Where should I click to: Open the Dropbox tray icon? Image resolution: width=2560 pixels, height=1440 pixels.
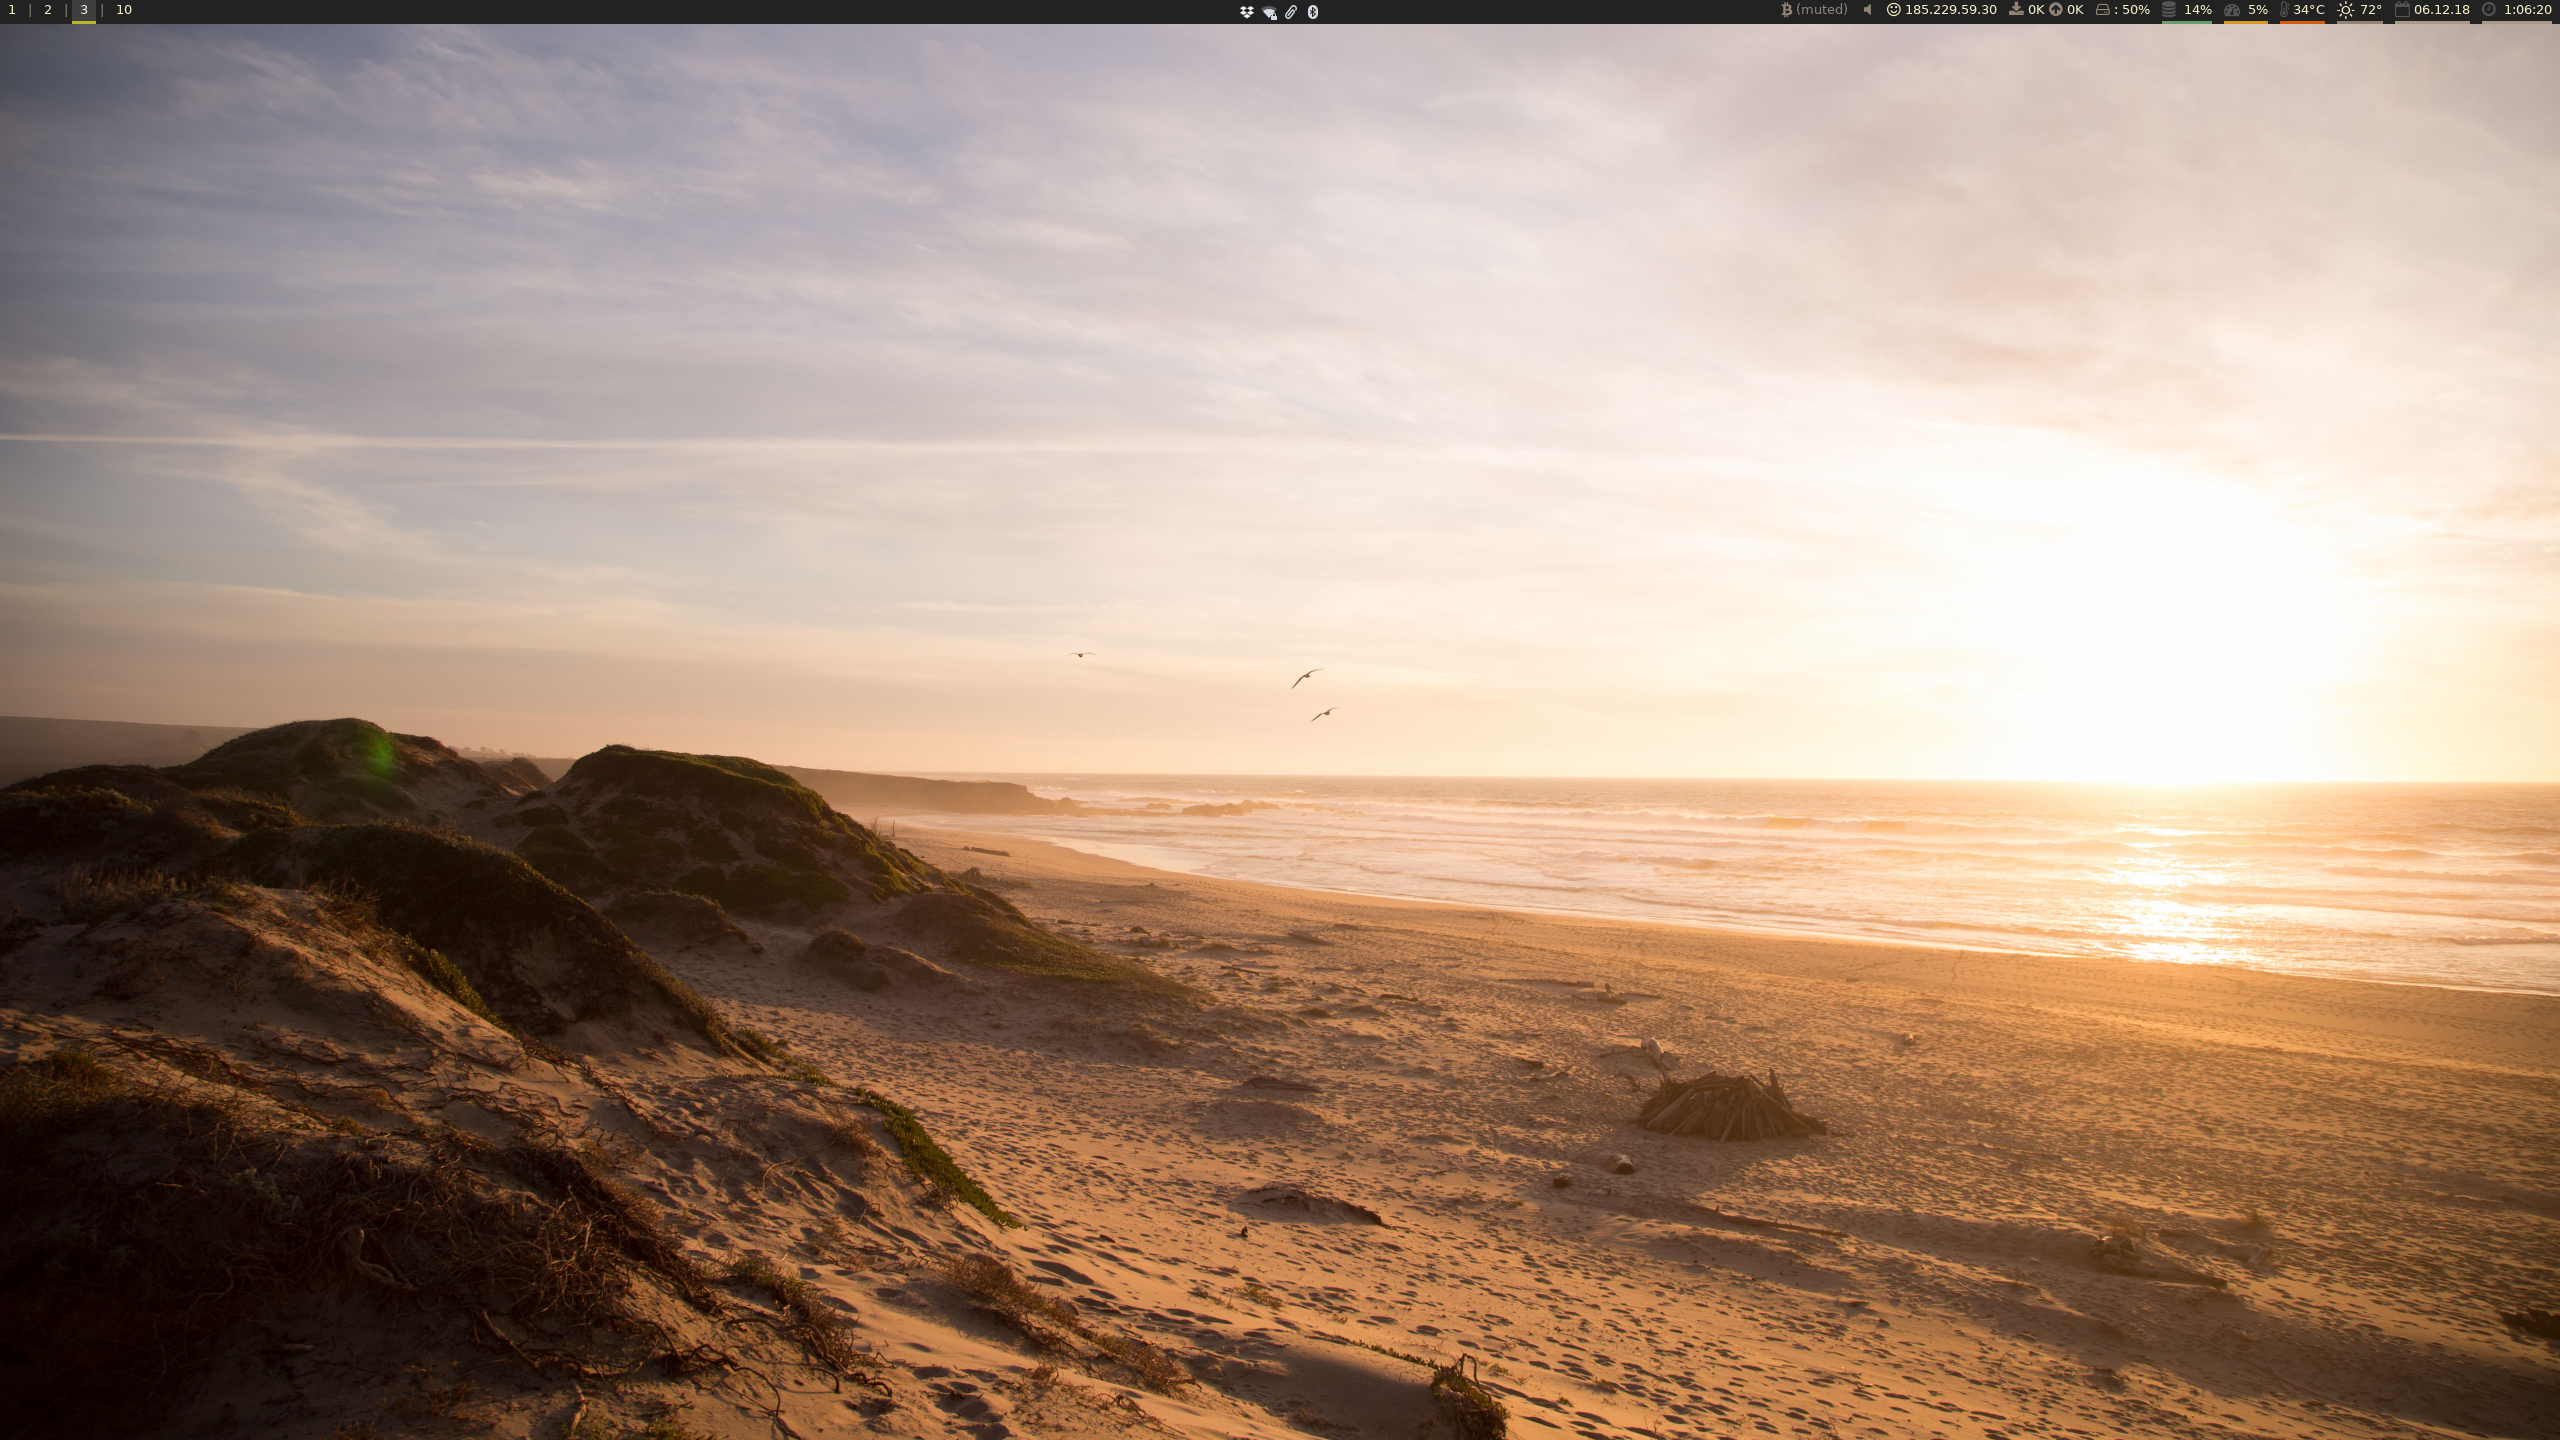tap(1246, 12)
